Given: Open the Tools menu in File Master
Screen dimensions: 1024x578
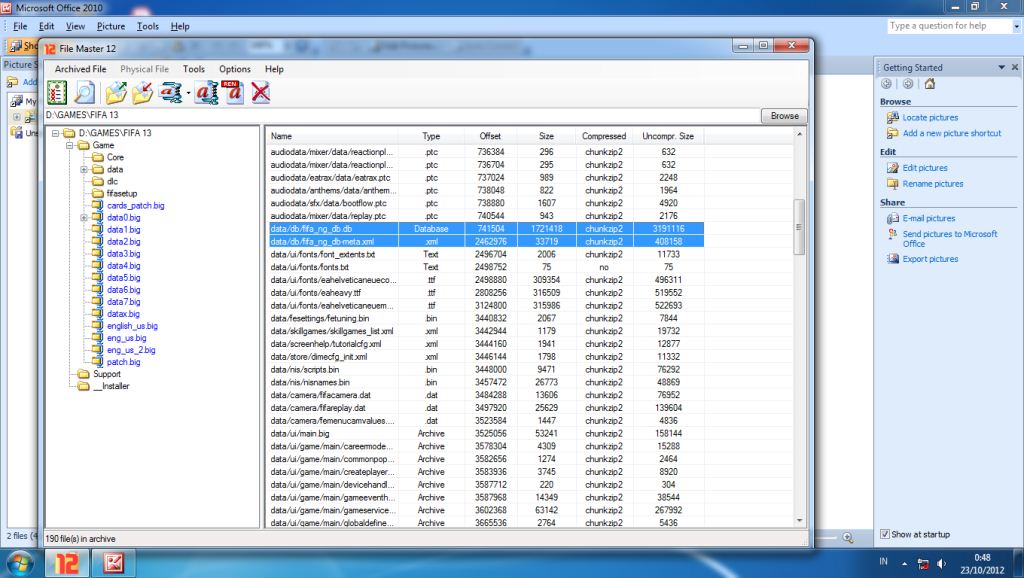Looking at the screenshot, I should 194,69.
